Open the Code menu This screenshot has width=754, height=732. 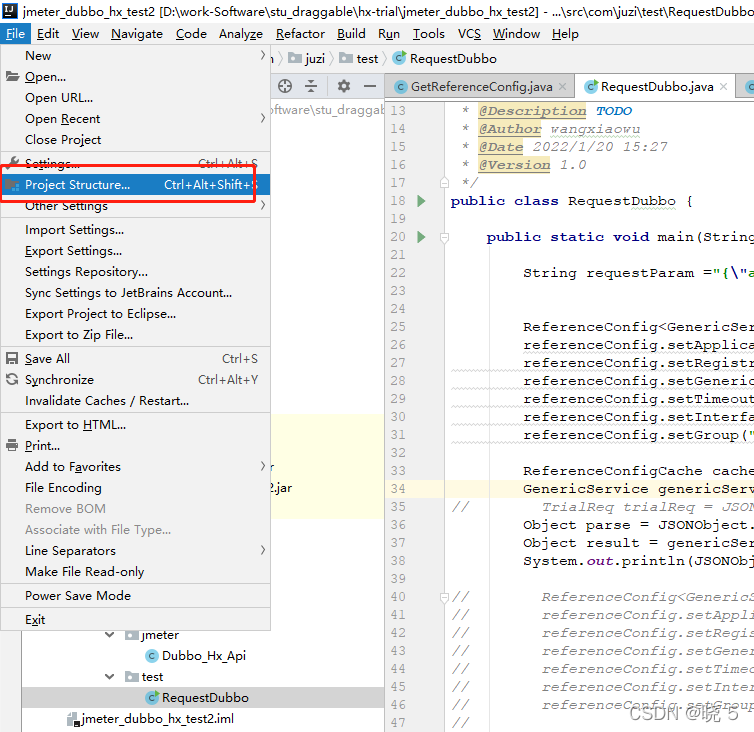tap(191, 34)
